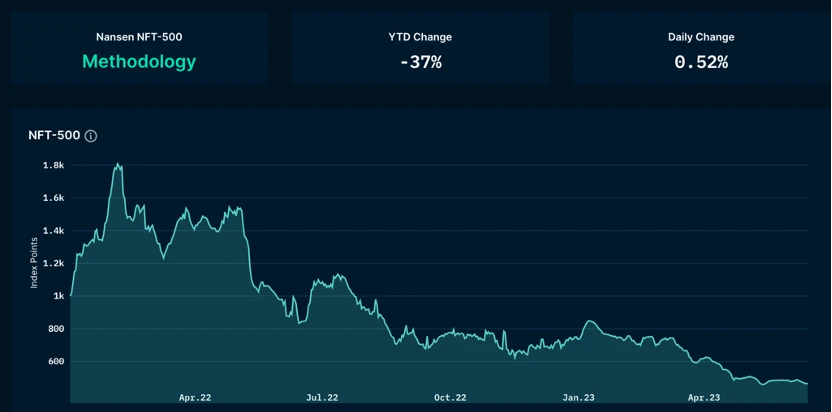This screenshot has width=832, height=412.
Task: Click the chart's highest peak near 1.8k
Action: (x=118, y=164)
